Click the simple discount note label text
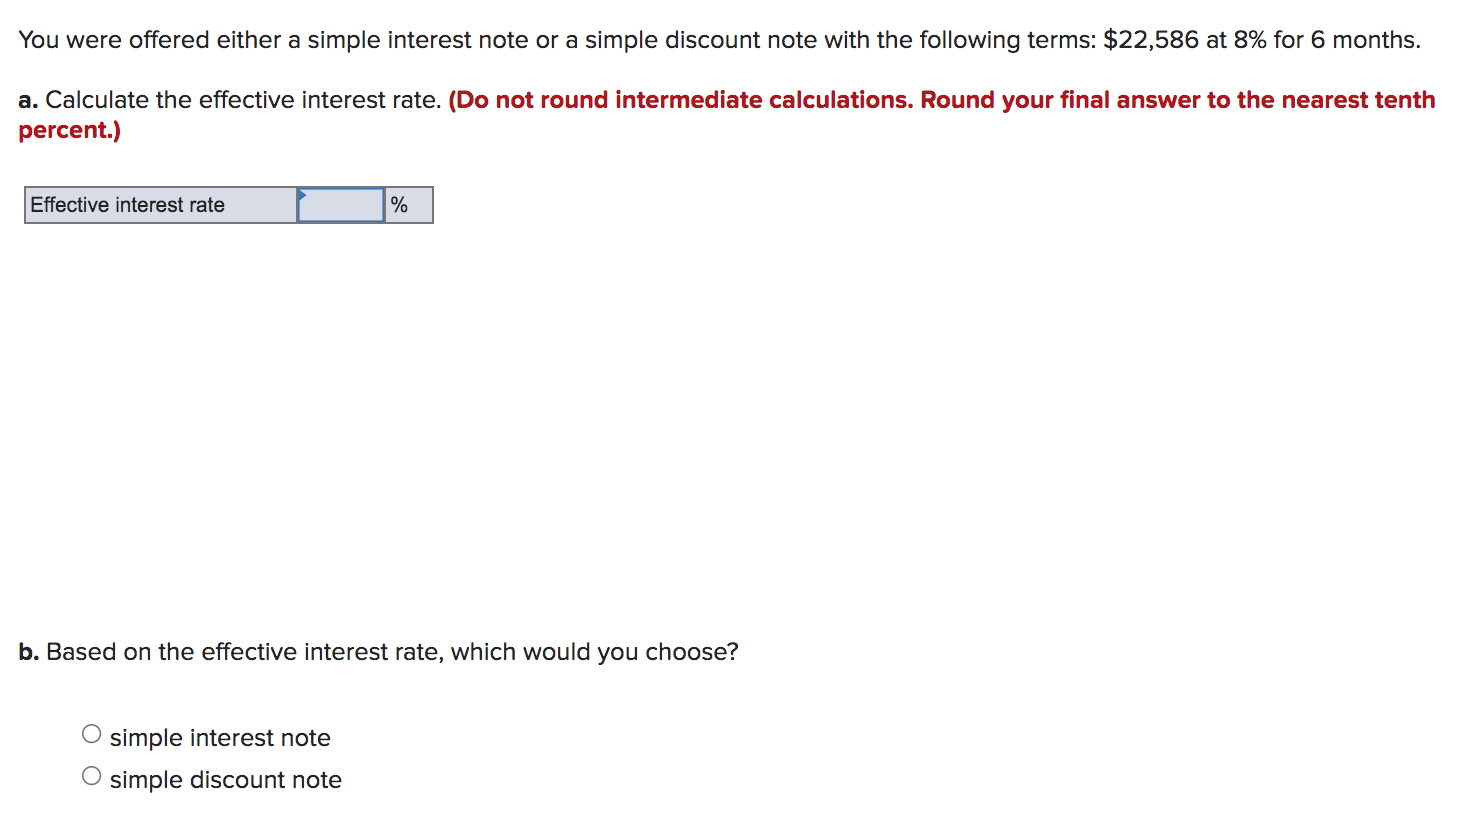This screenshot has width=1464, height=822. [x=225, y=779]
